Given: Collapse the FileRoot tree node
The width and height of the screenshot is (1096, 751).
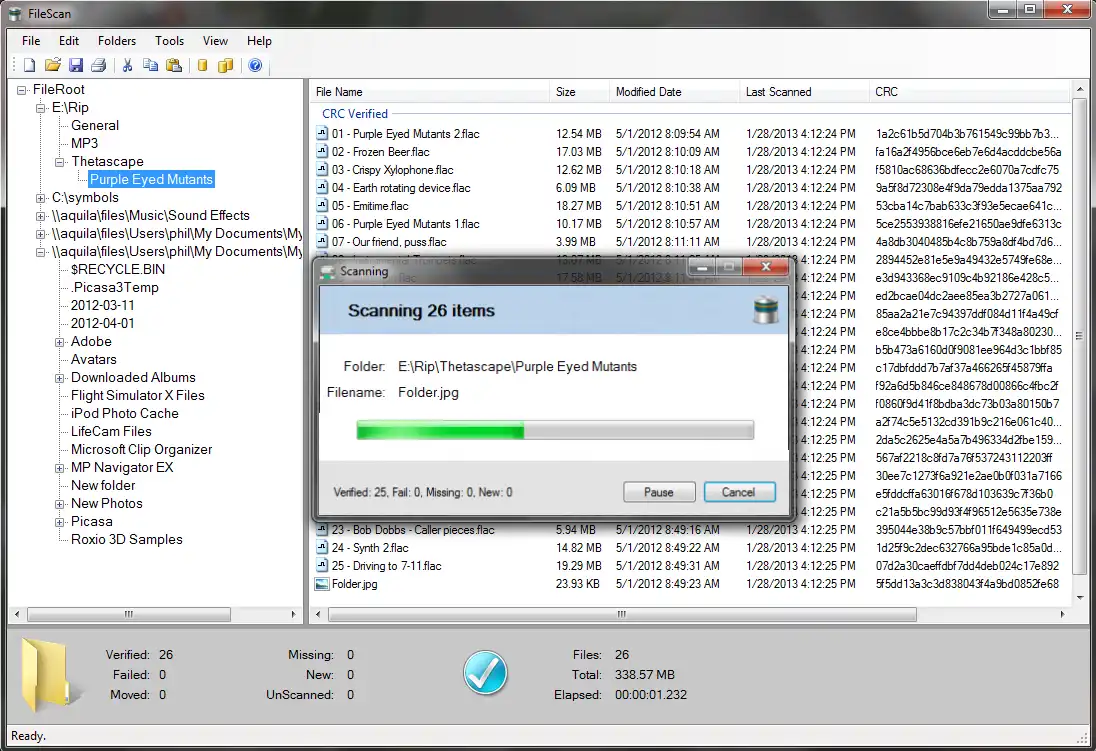Looking at the screenshot, I should (22, 90).
